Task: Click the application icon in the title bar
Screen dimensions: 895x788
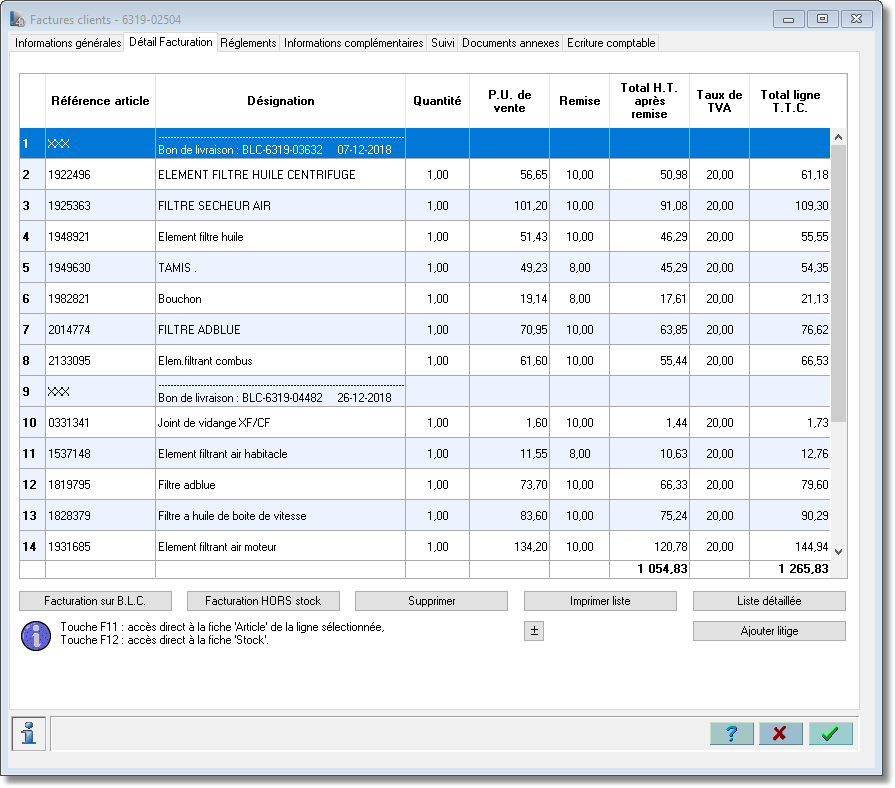Action: point(18,19)
